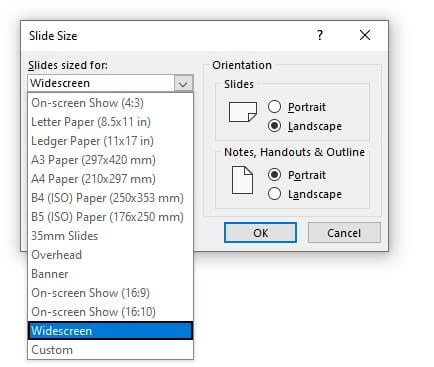The width and height of the screenshot is (434, 367).
Task: Pick the 35mm Slides option
Action: (x=110, y=236)
